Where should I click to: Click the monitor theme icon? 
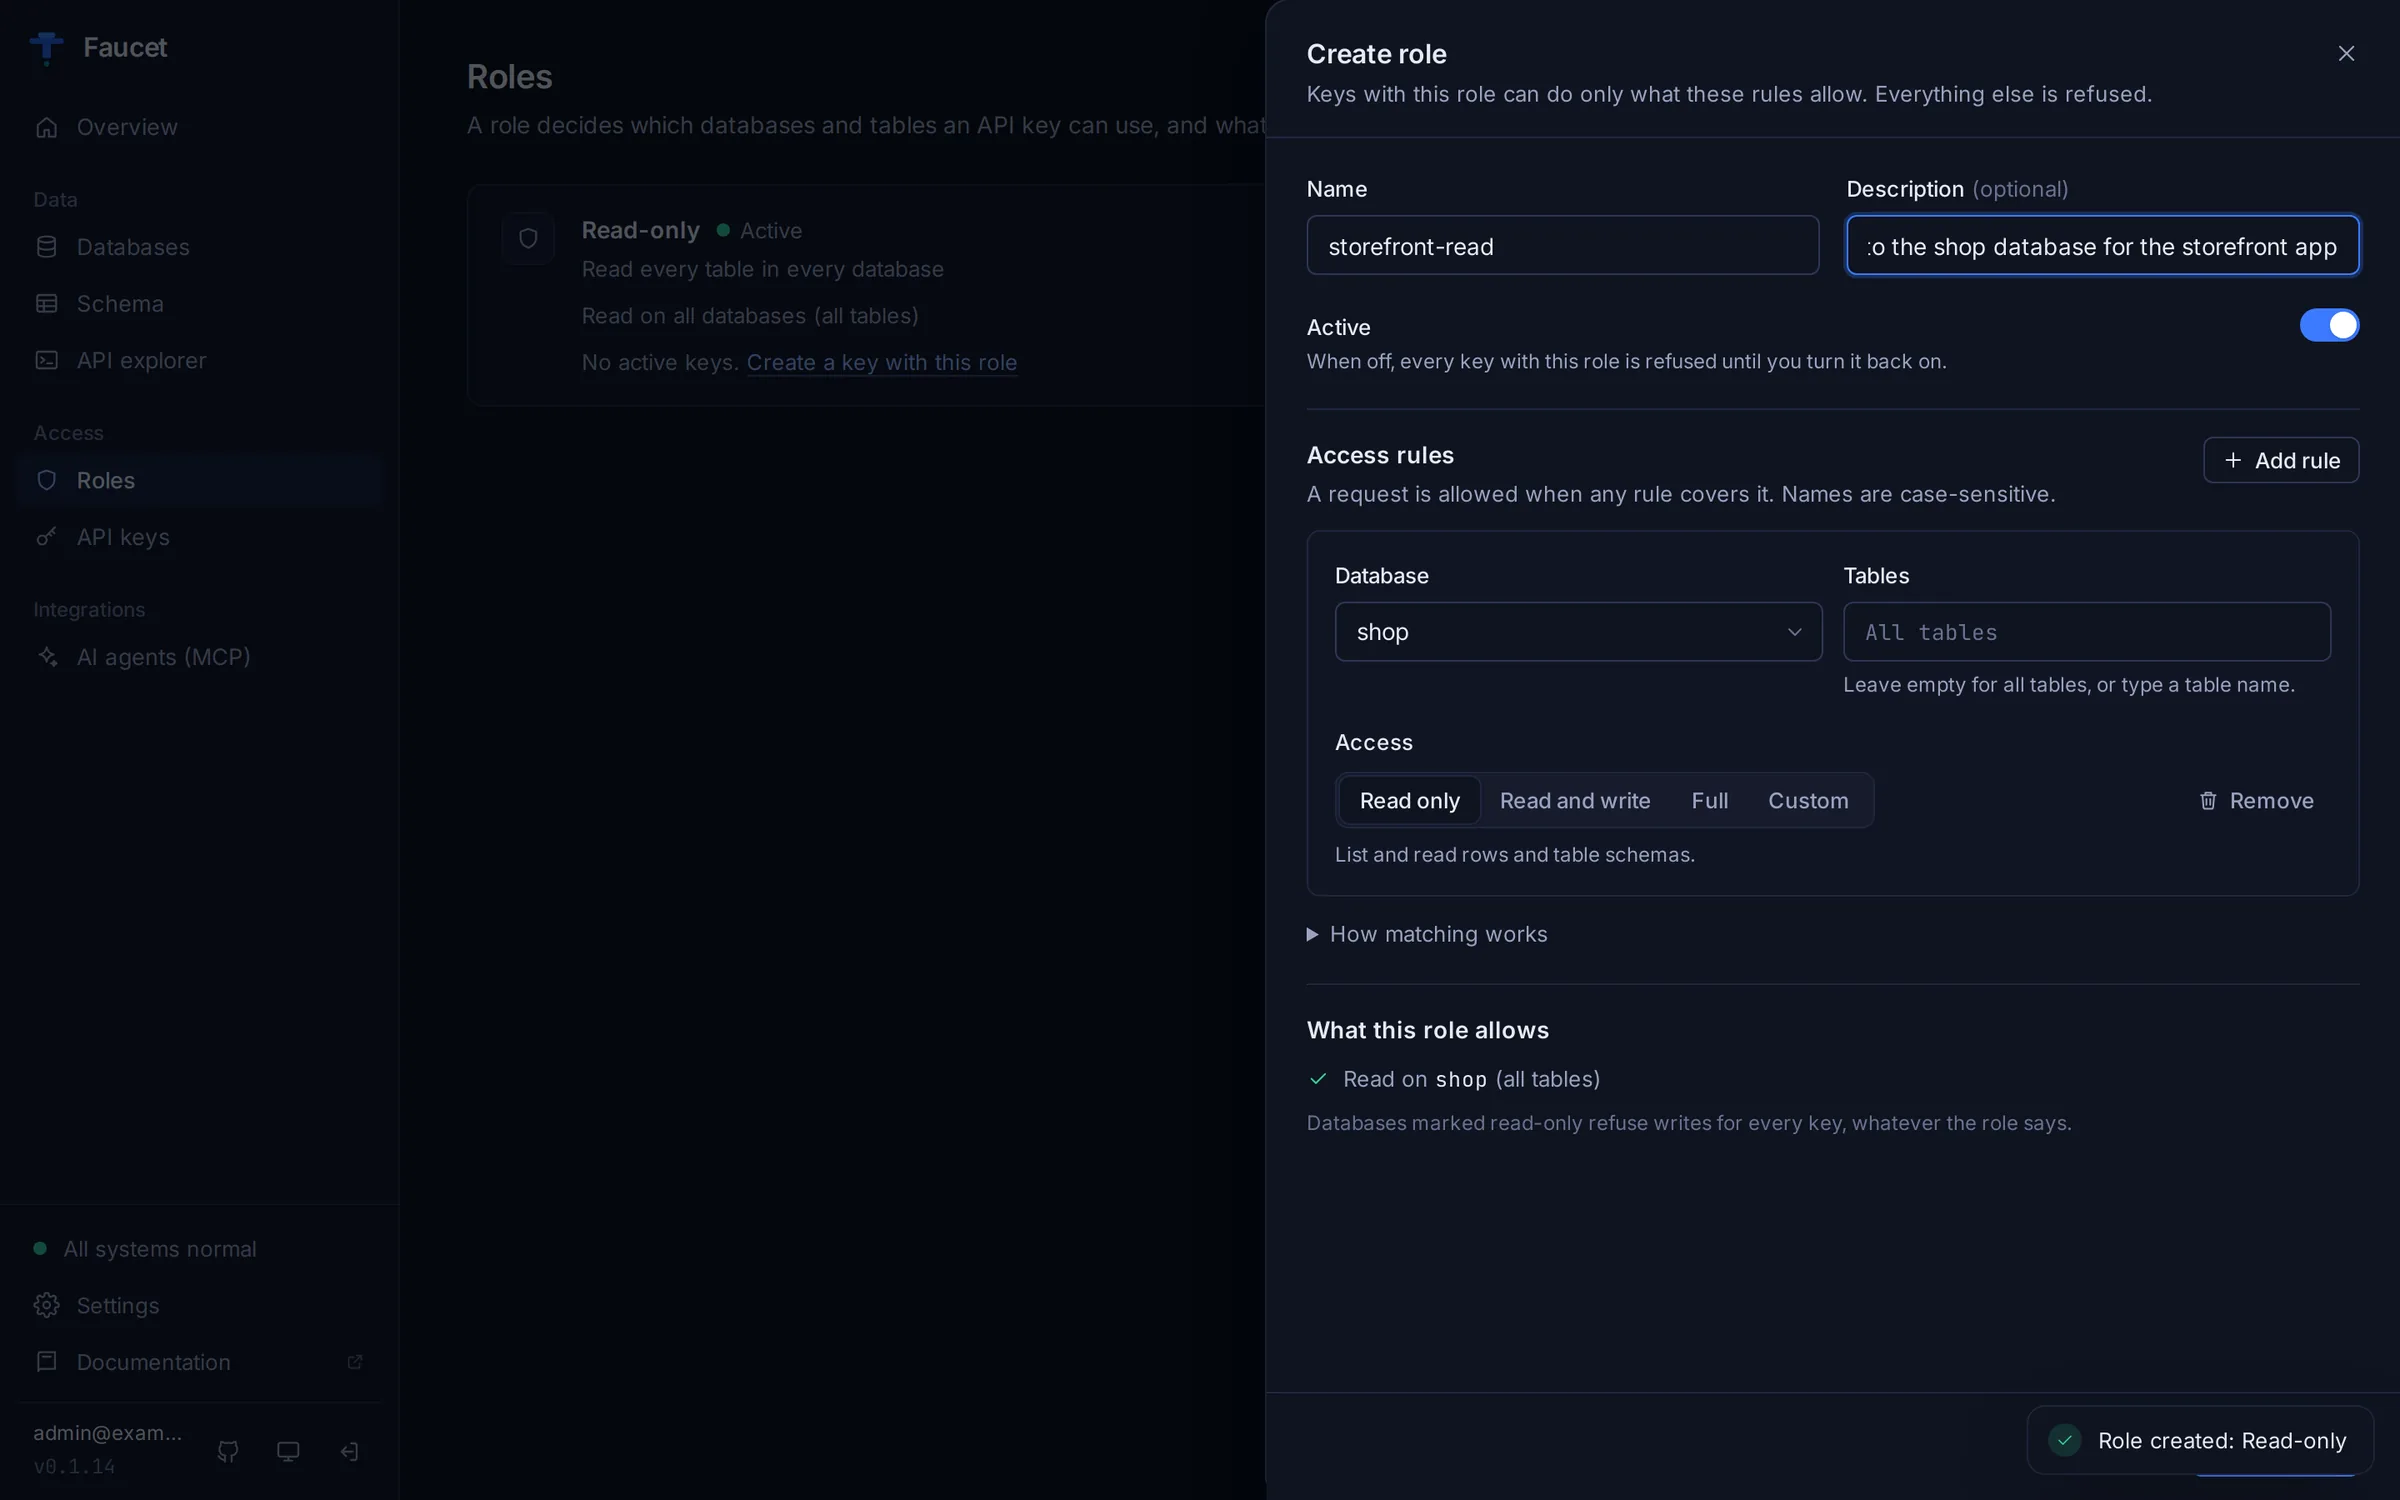coord(288,1451)
